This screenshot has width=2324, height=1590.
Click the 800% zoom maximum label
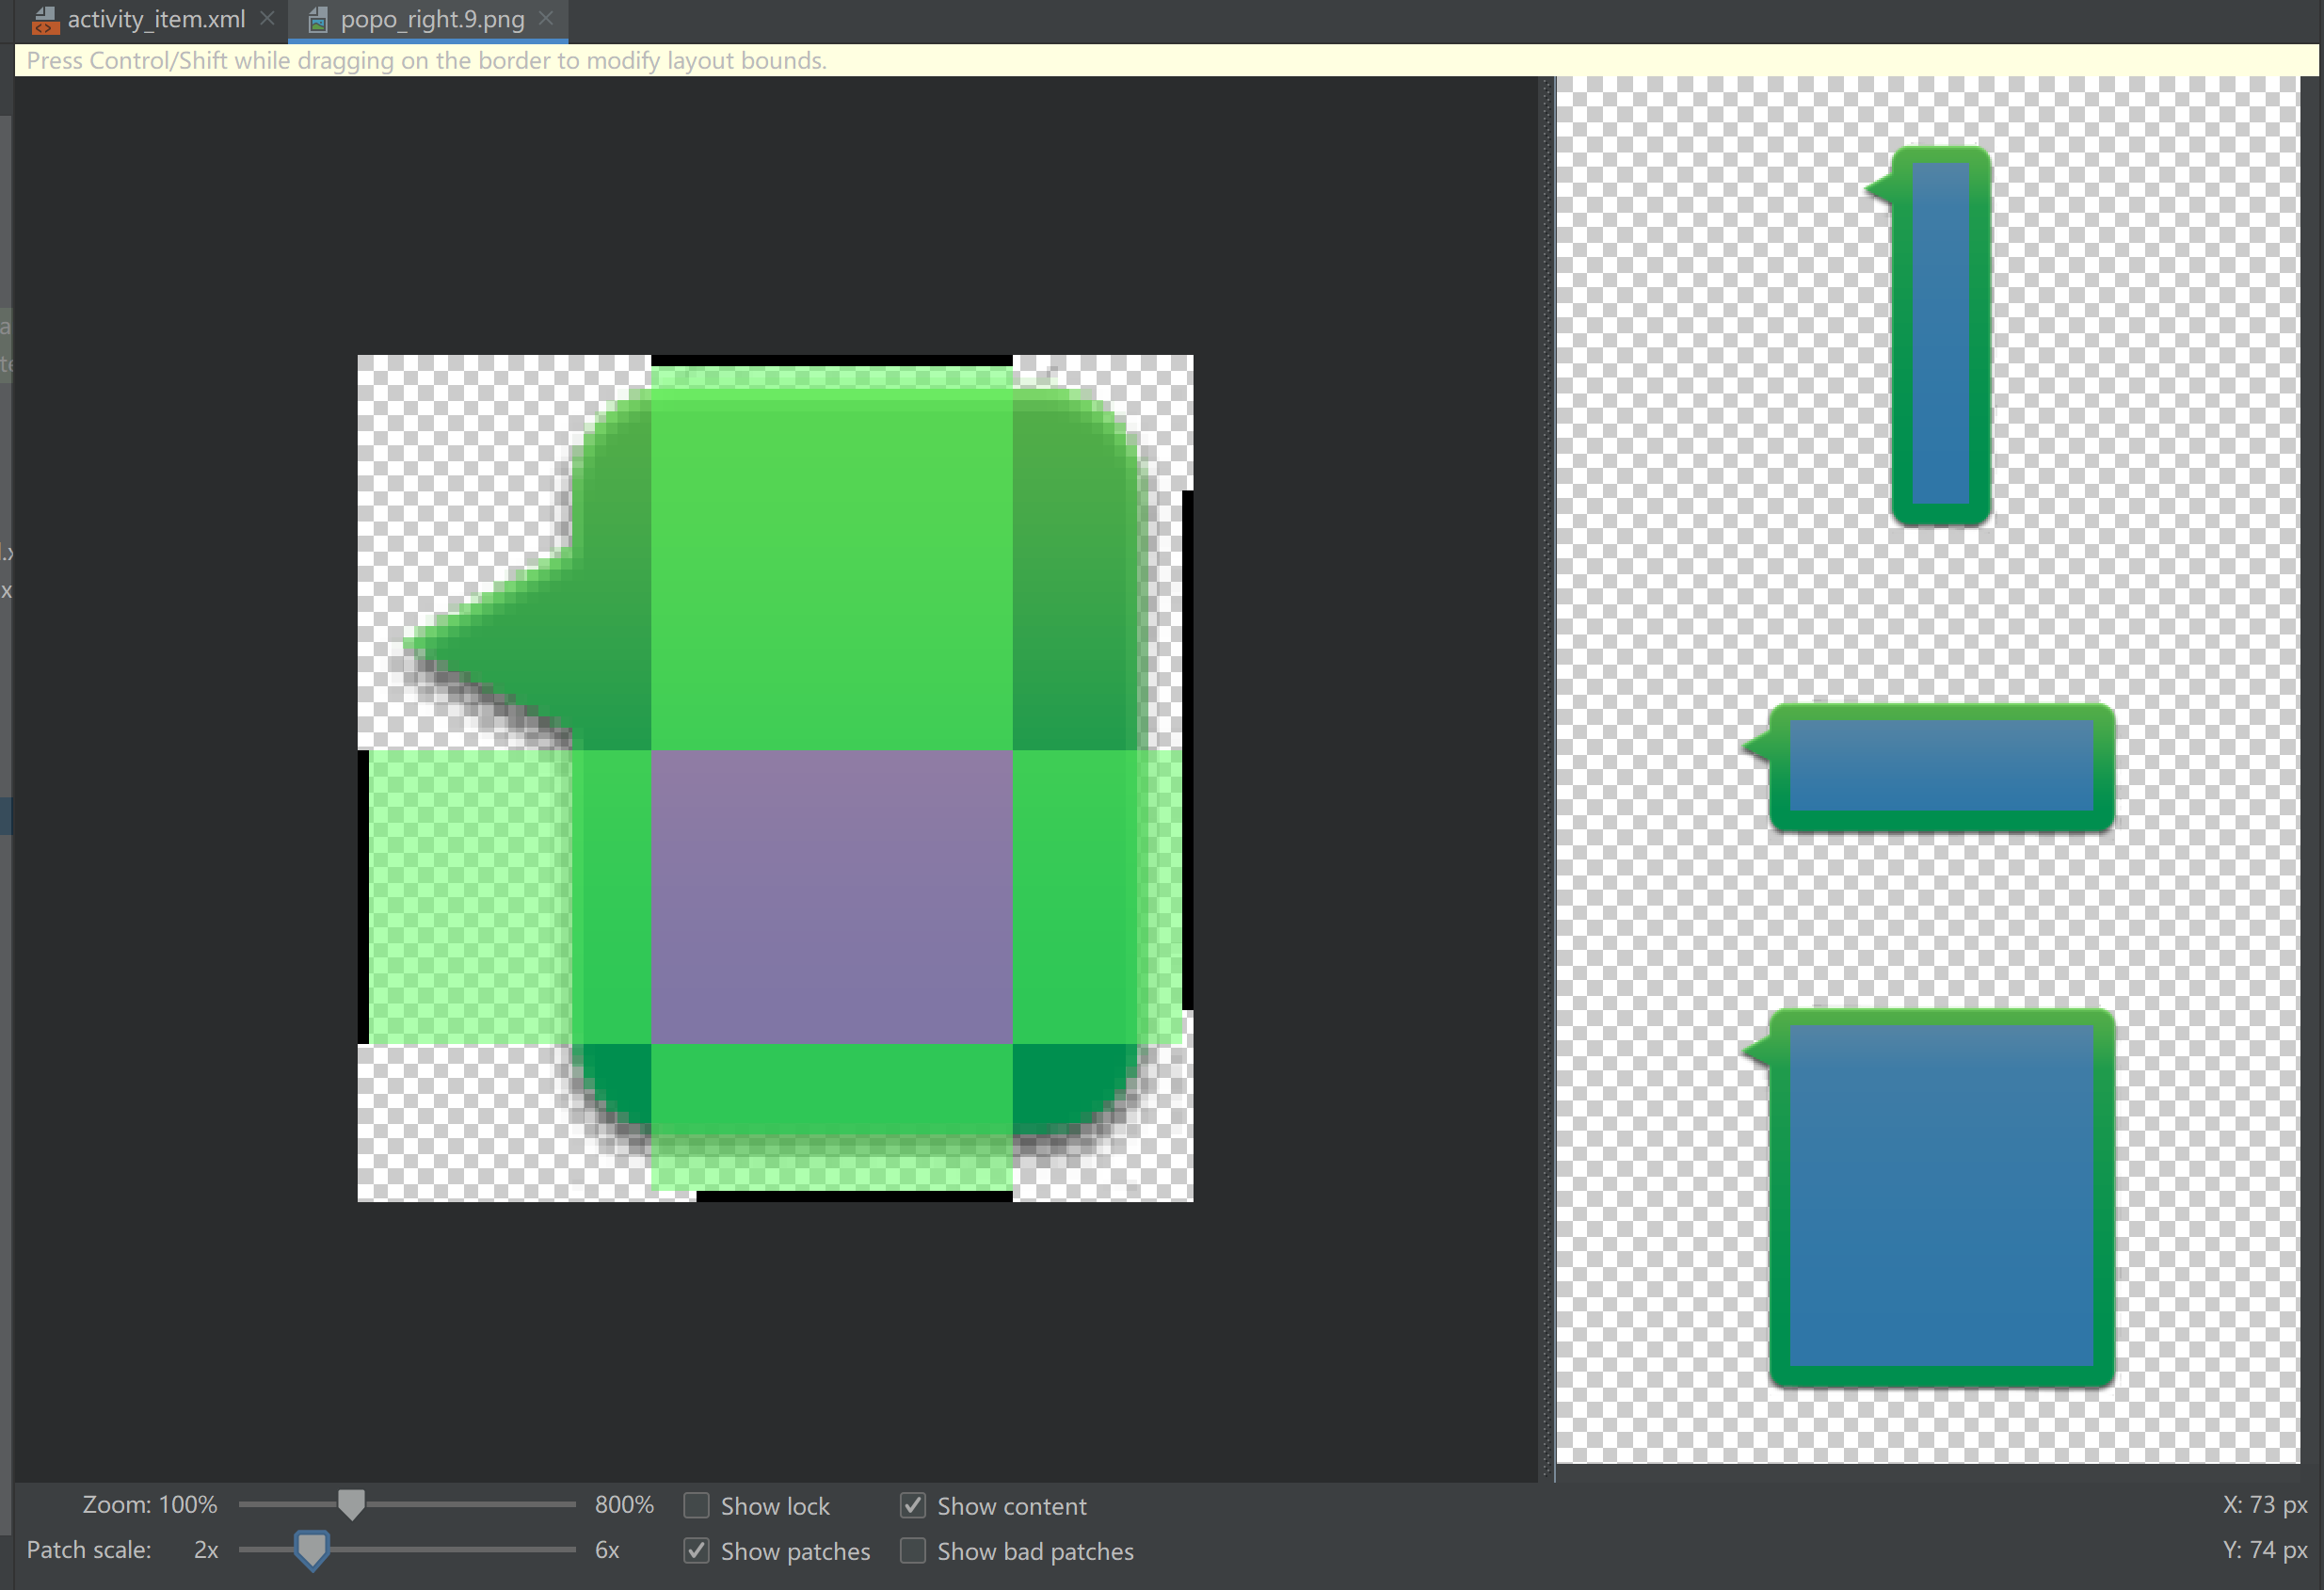click(x=624, y=1505)
